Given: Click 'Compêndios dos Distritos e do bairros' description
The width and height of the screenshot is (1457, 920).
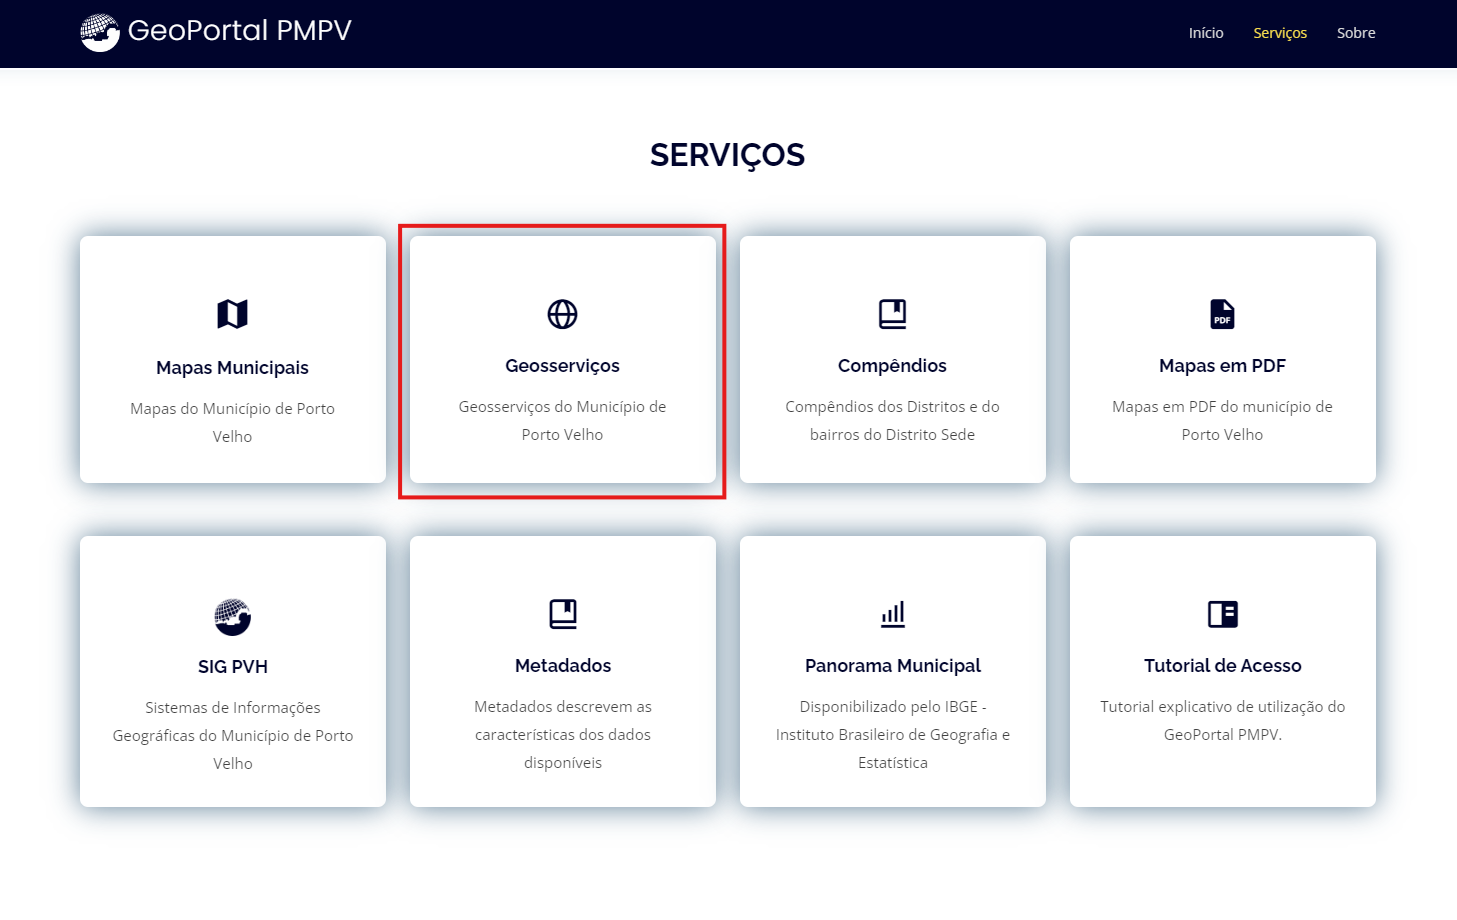Looking at the screenshot, I should pyautogui.click(x=892, y=420).
